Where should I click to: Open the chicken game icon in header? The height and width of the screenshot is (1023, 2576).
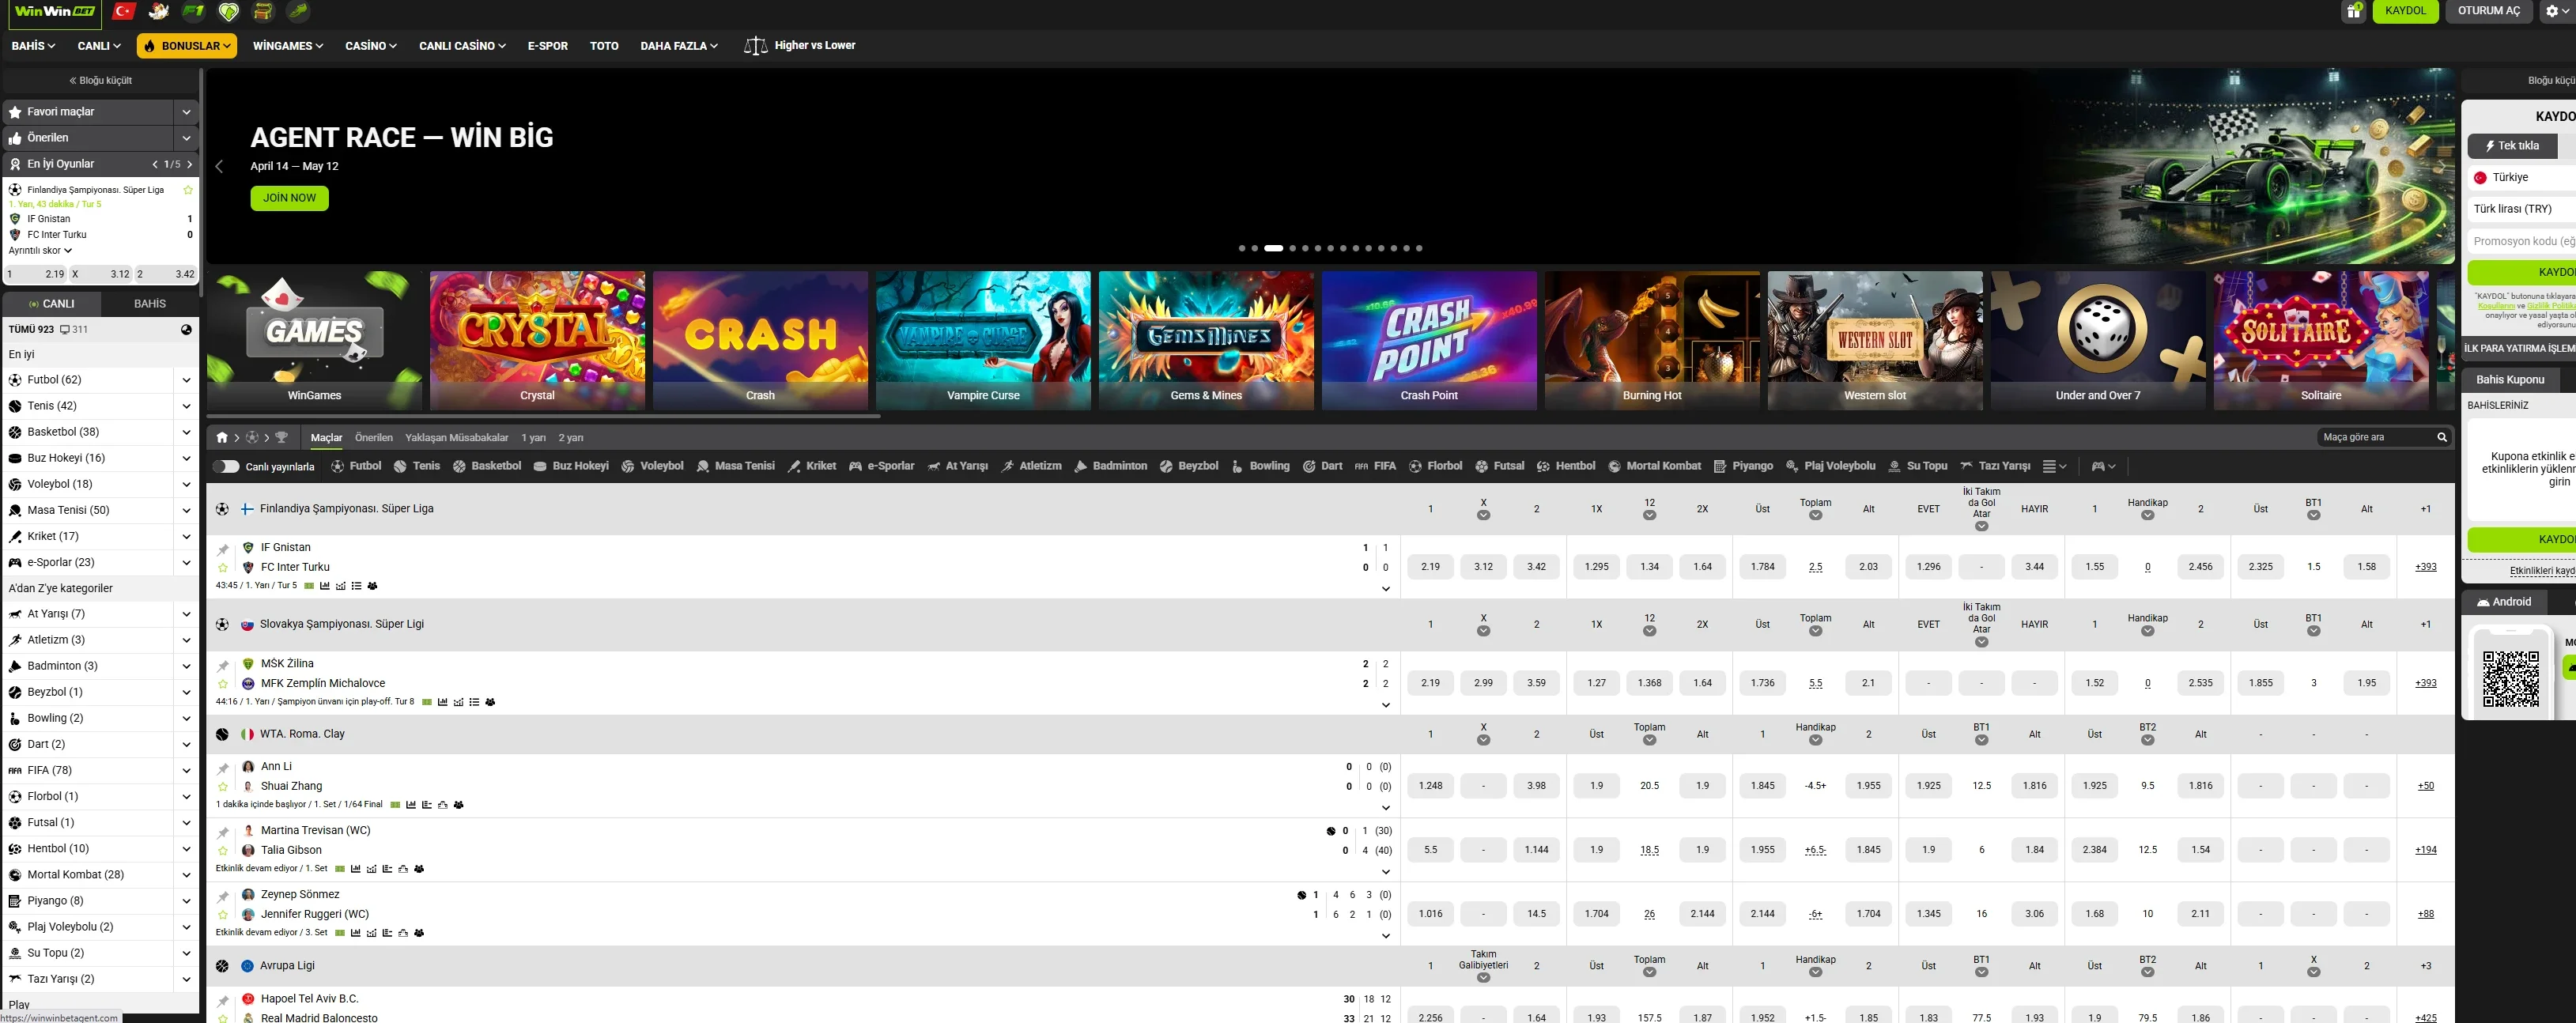[158, 11]
